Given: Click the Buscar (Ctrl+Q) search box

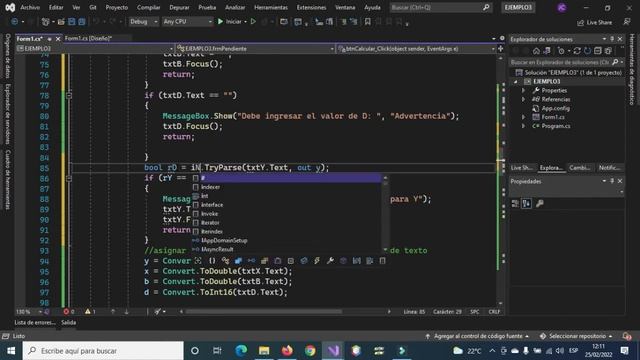Looking at the screenshot, I should click(440, 7).
